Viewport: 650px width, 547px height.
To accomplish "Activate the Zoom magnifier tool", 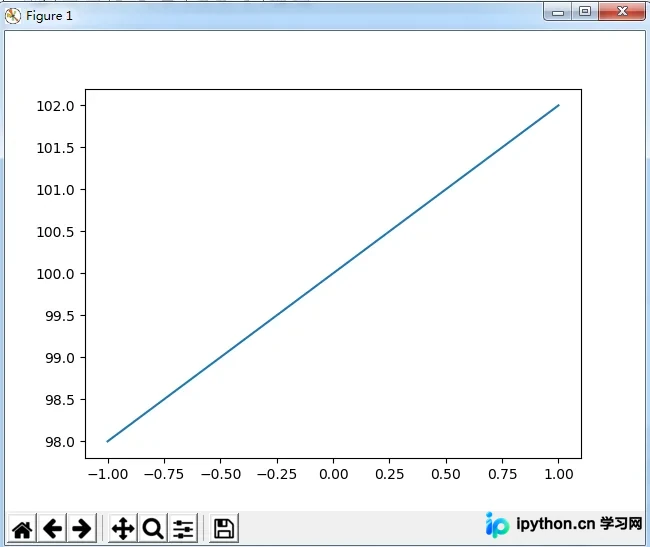I will 153,528.
